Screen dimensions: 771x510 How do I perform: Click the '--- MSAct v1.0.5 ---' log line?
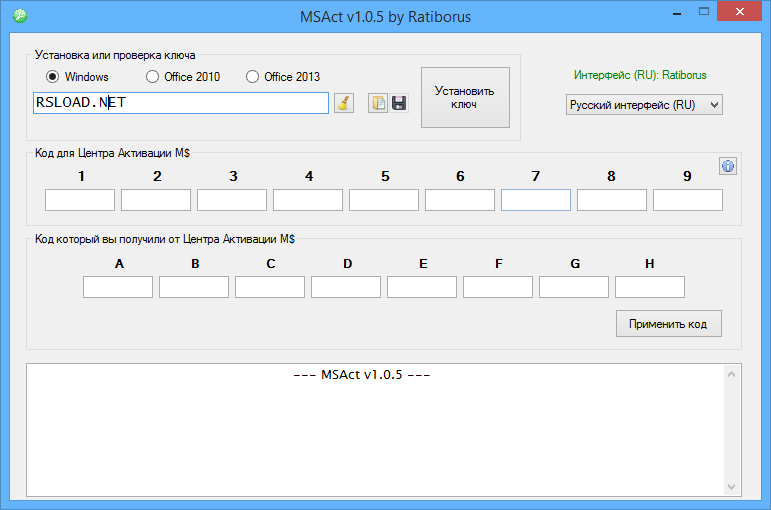point(361,375)
